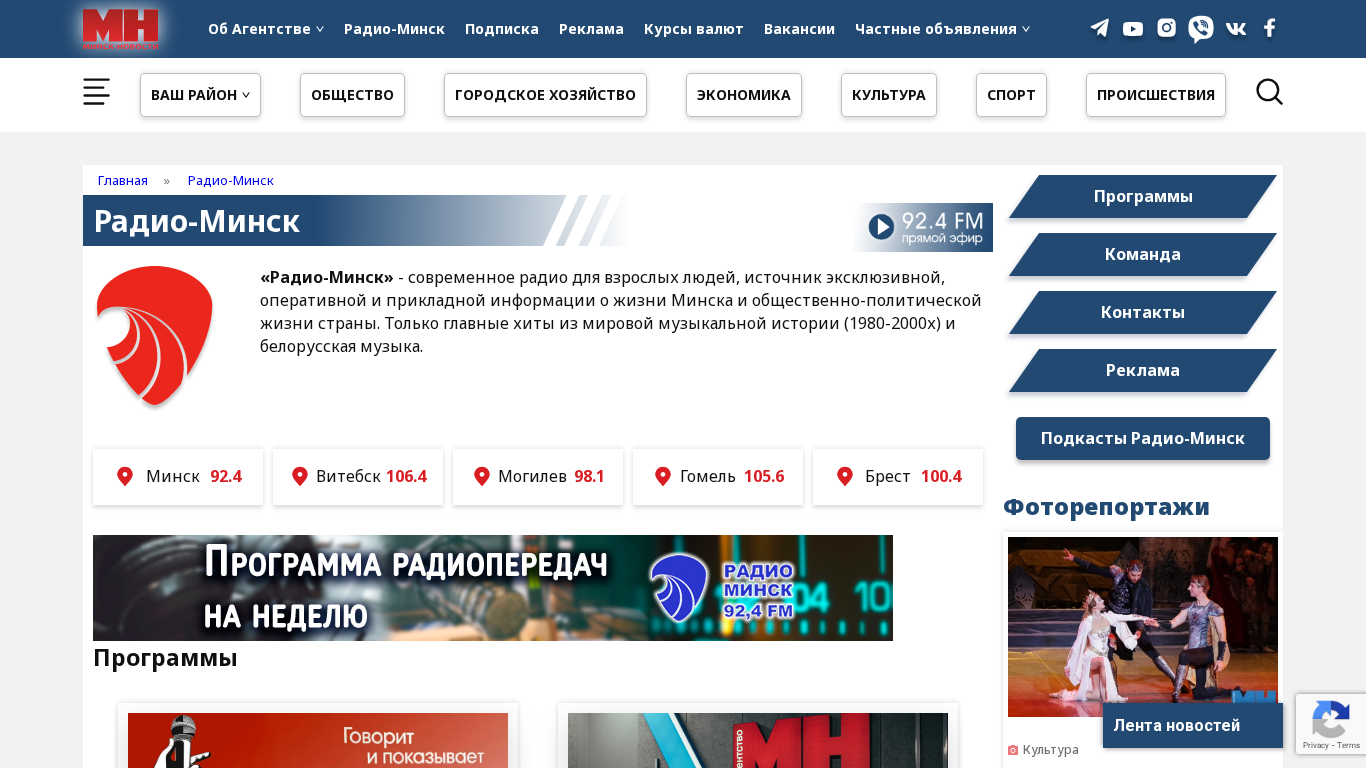Click the red Радио-Минск logo
The width and height of the screenshot is (1366, 768).
click(155, 336)
